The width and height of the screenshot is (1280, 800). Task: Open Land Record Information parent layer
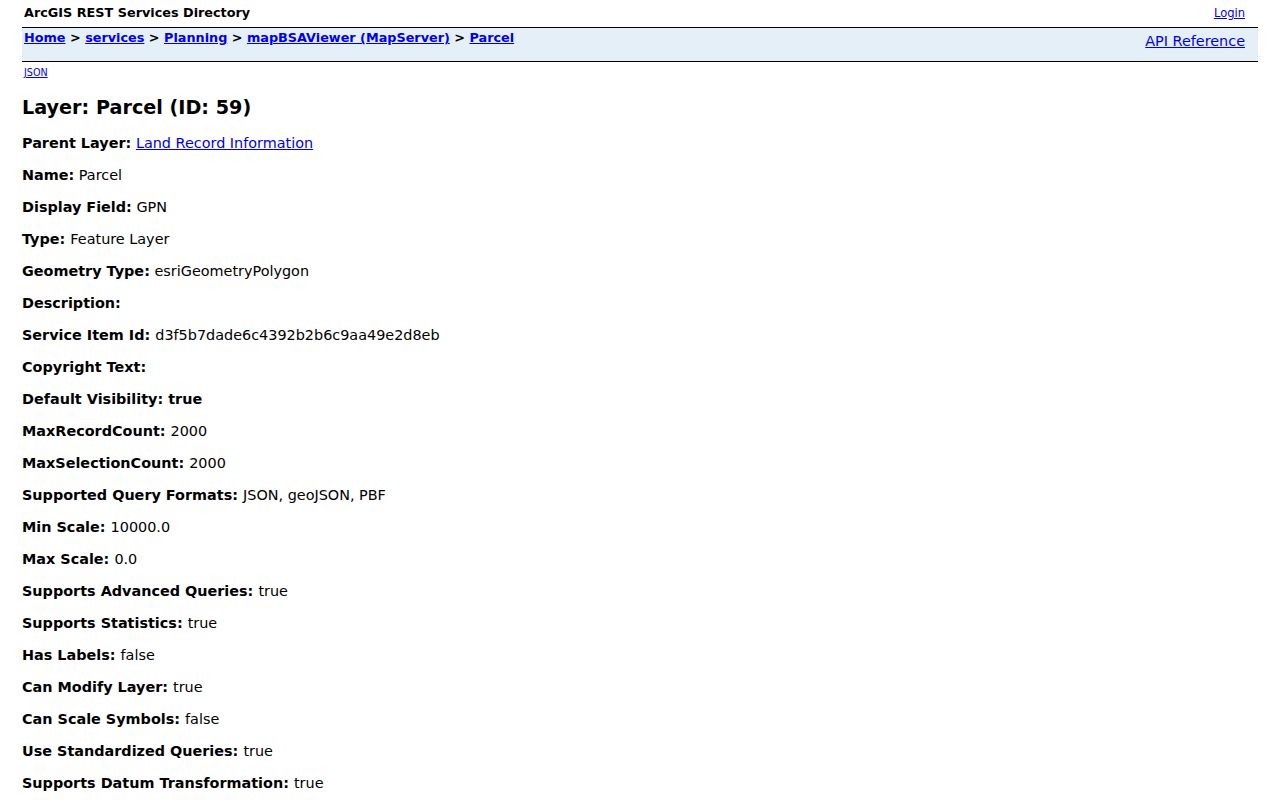pyautogui.click(x=224, y=143)
